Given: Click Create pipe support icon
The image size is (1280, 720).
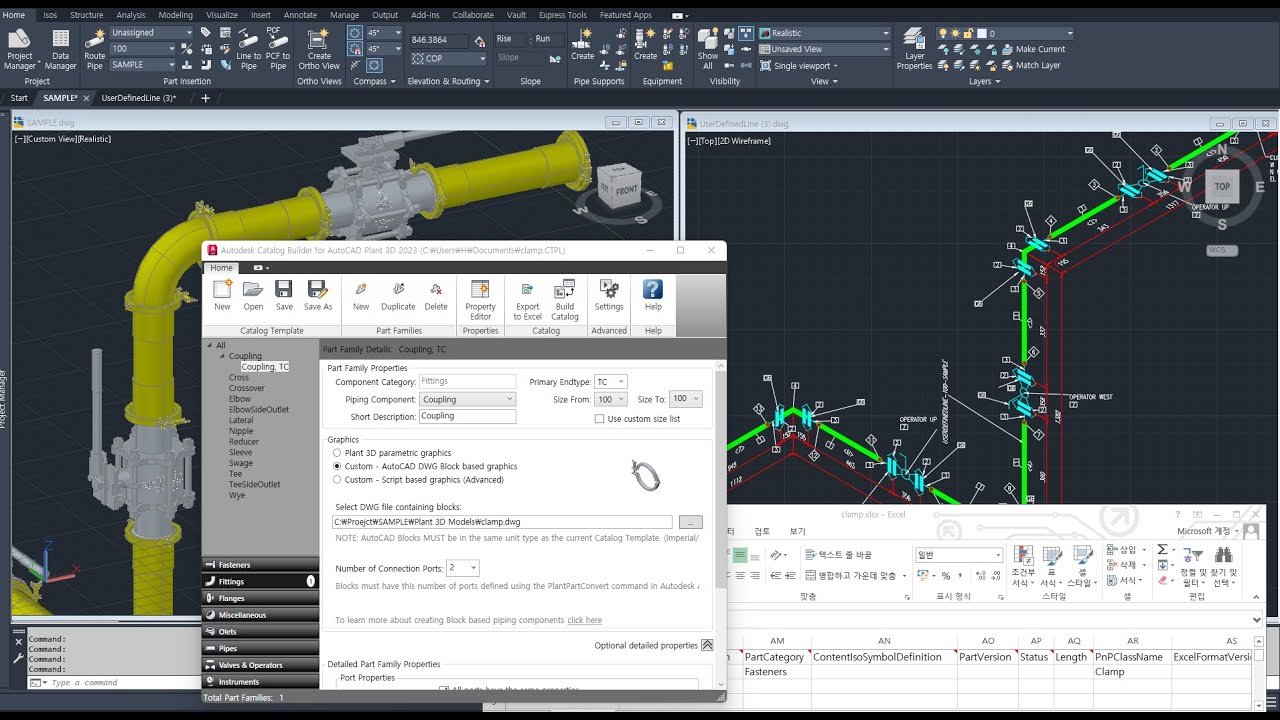Looking at the screenshot, I should pos(583,45).
